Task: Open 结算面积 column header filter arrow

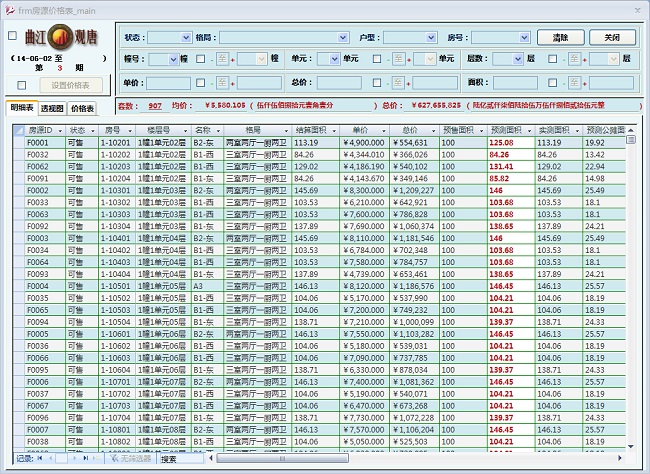Action: click(334, 131)
